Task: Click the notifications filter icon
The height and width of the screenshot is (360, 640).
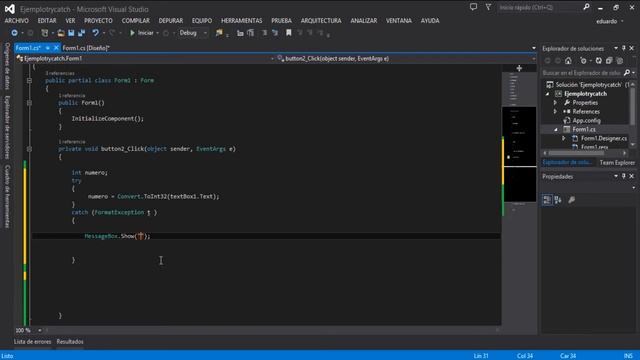Action: pos(488,7)
